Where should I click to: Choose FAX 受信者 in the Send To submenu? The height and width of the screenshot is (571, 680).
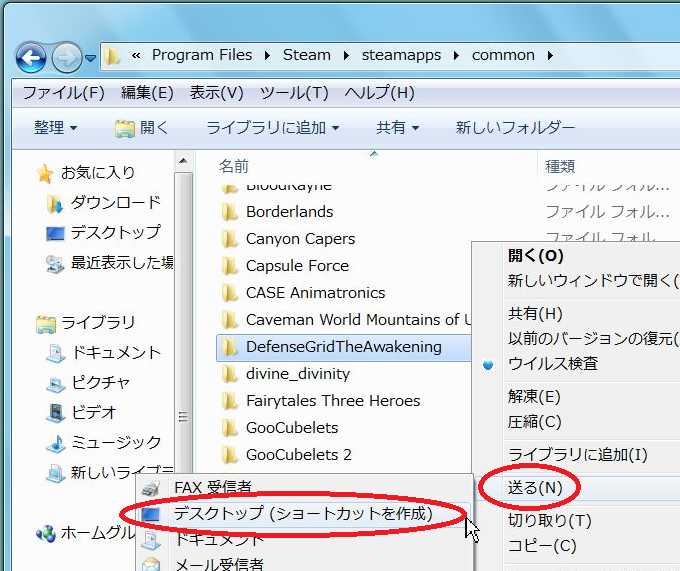[x=213, y=487]
